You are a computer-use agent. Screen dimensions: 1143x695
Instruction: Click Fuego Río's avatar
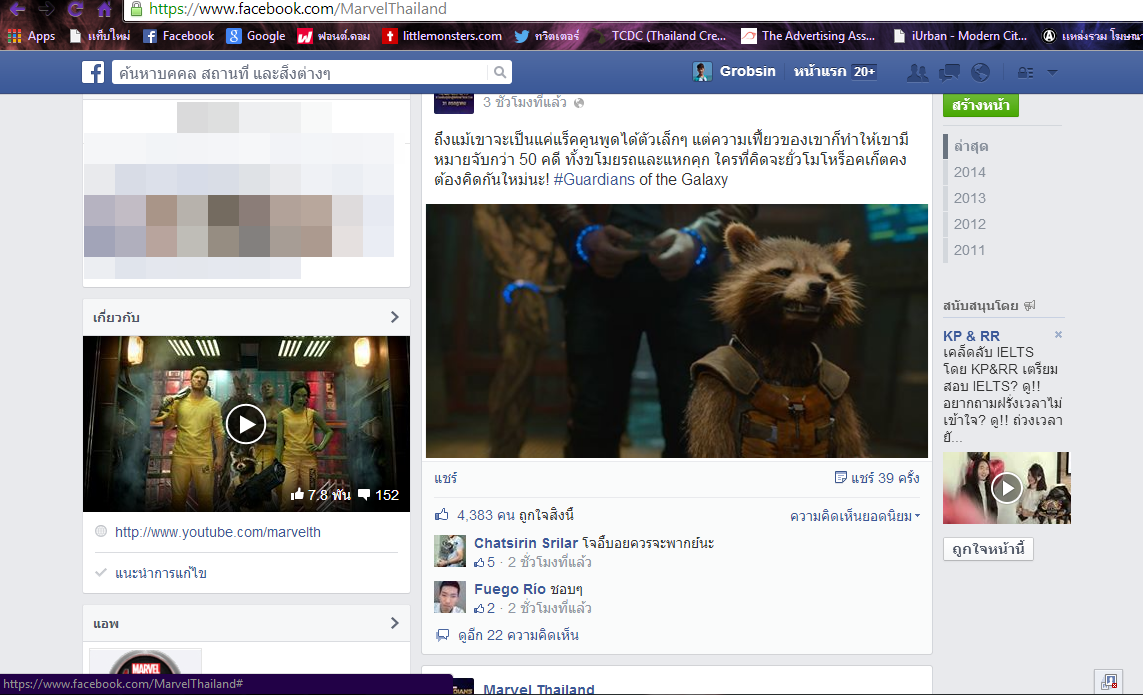(x=450, y=597)
